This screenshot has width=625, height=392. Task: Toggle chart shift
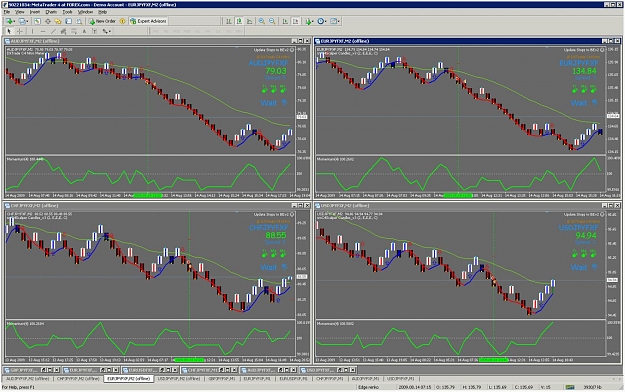[x=295, y=21]
